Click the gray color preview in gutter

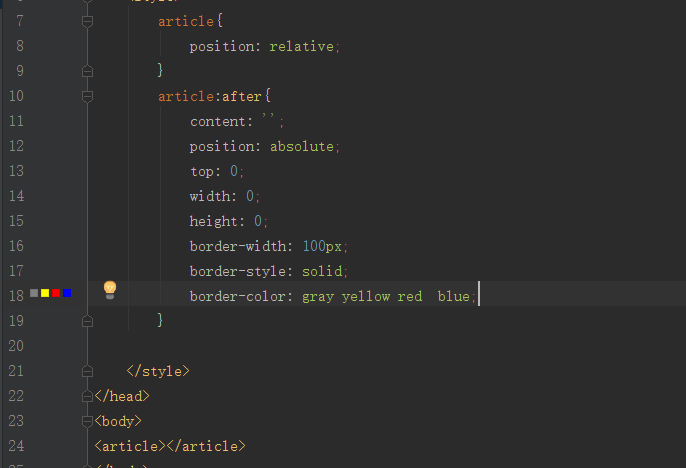click(x=34, y=293)
